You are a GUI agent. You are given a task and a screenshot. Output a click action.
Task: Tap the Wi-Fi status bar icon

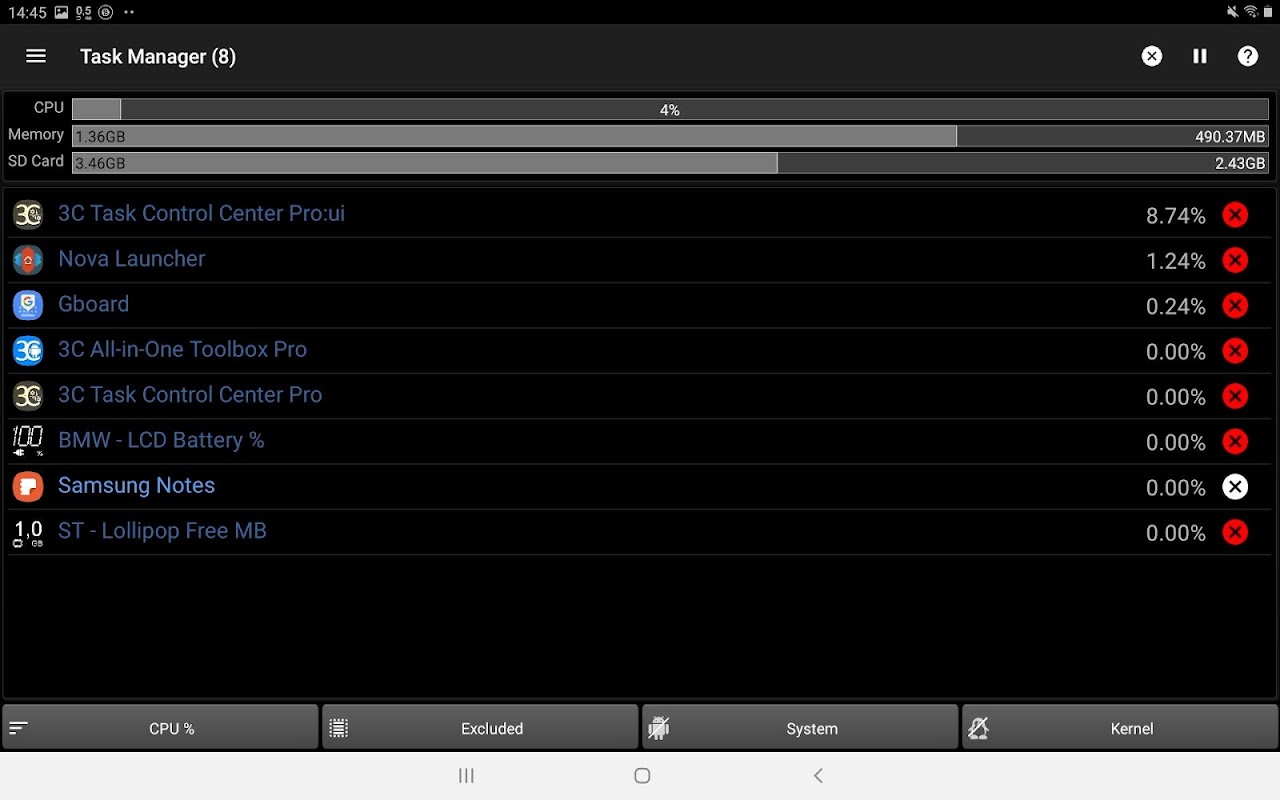(1250, 12)
